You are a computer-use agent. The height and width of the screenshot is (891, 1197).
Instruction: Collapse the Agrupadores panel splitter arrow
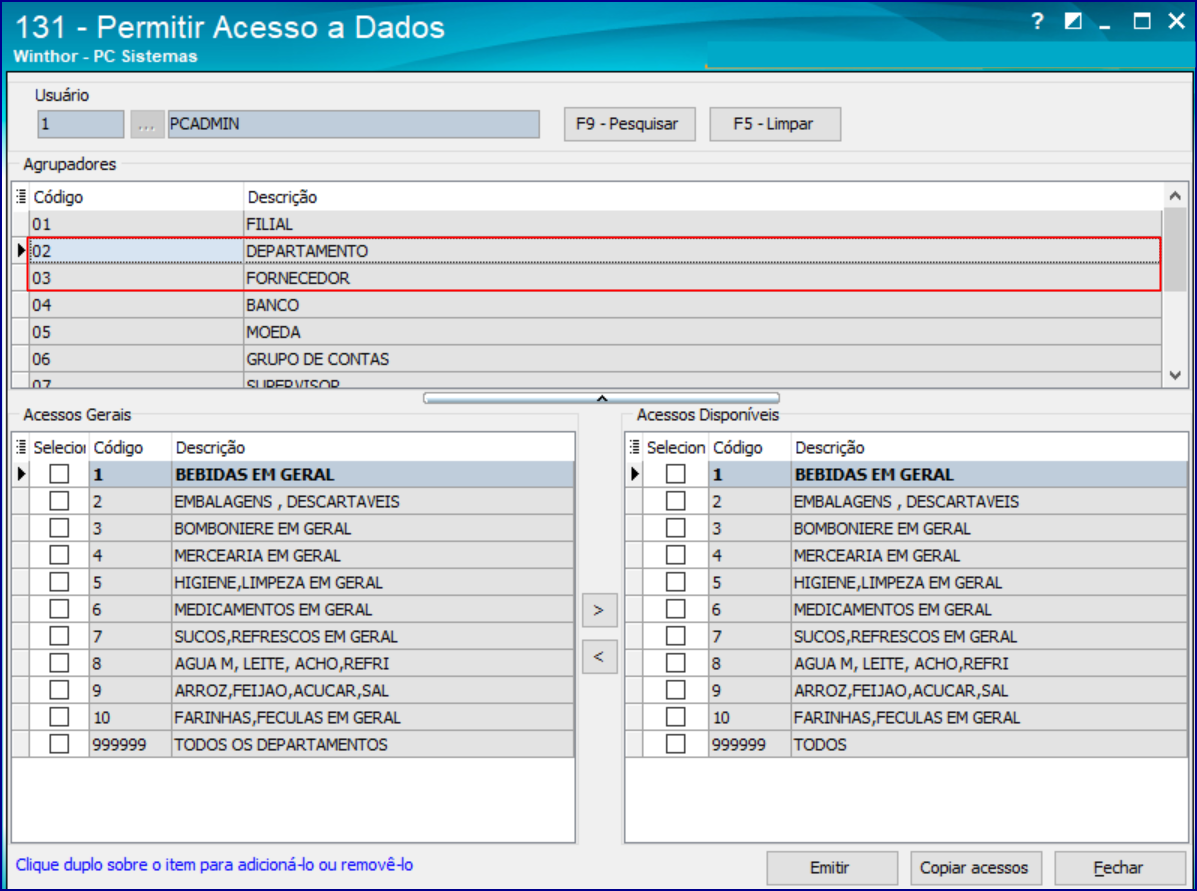(602, 398)
